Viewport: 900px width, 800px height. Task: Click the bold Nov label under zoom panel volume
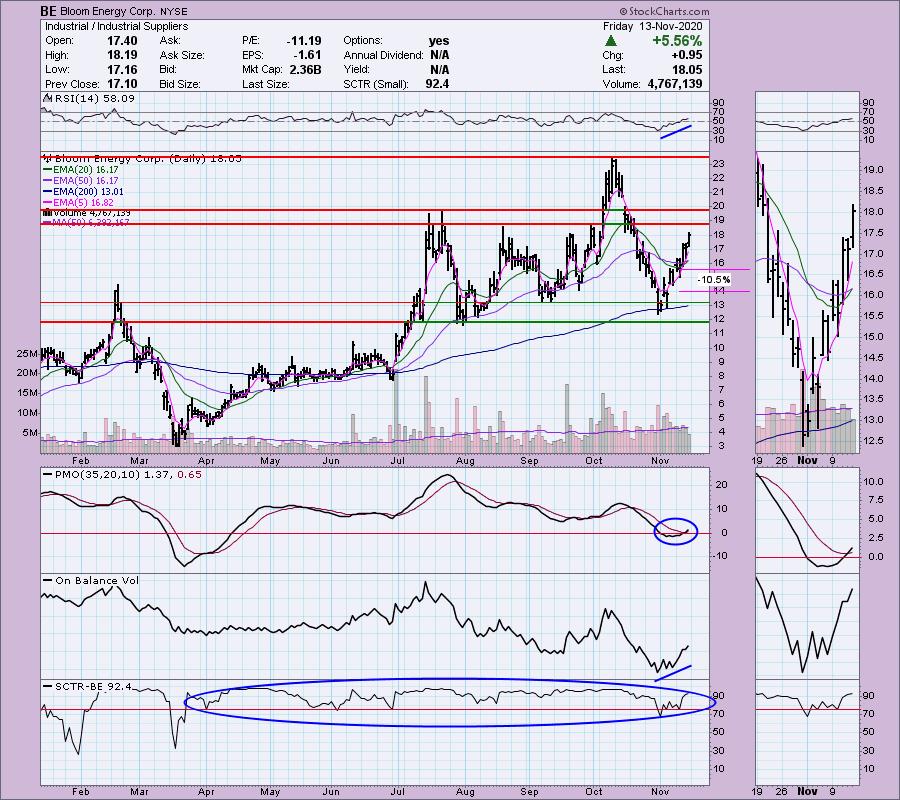(807, 460)
